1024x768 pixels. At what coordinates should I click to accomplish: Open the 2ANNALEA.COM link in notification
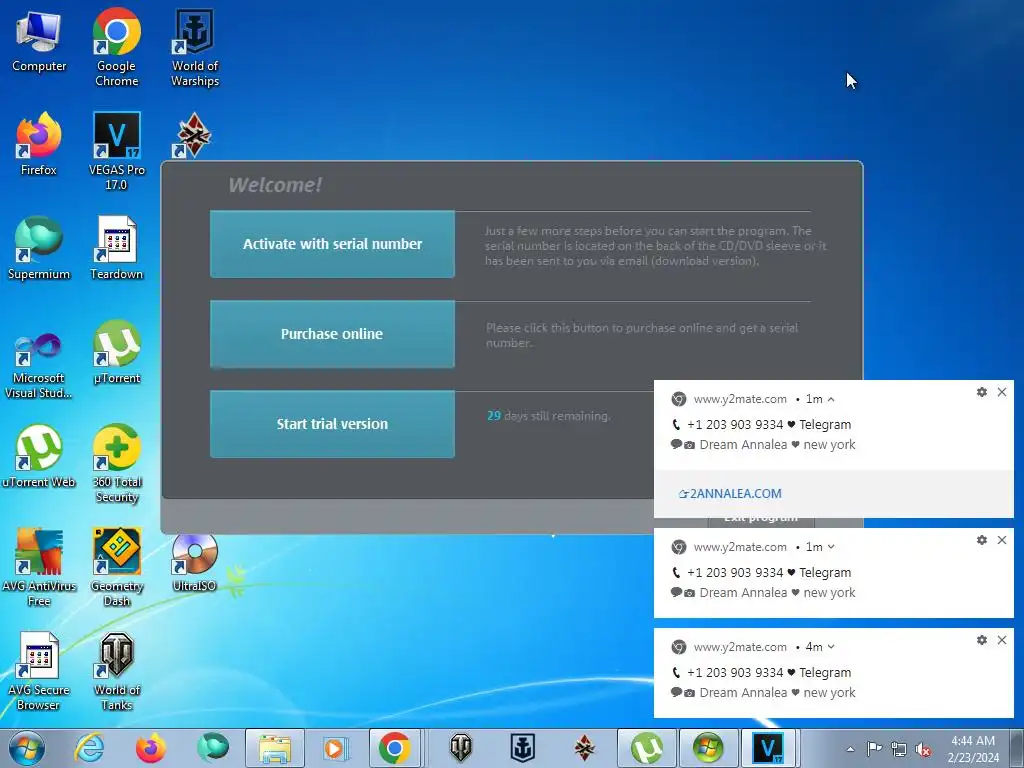pyautogui.click(x=730, y=494)
